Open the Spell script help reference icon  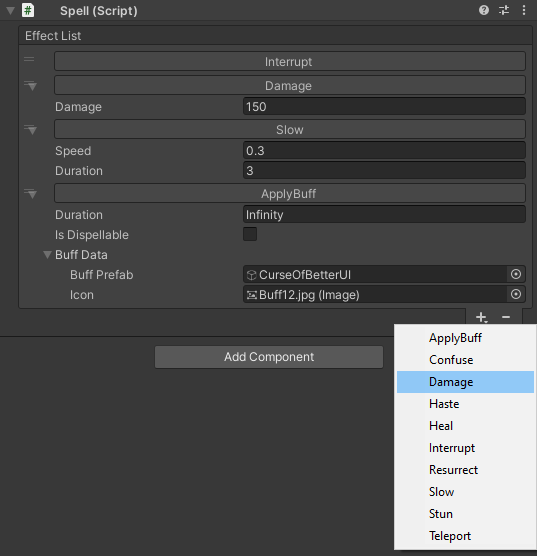[484, 10]
